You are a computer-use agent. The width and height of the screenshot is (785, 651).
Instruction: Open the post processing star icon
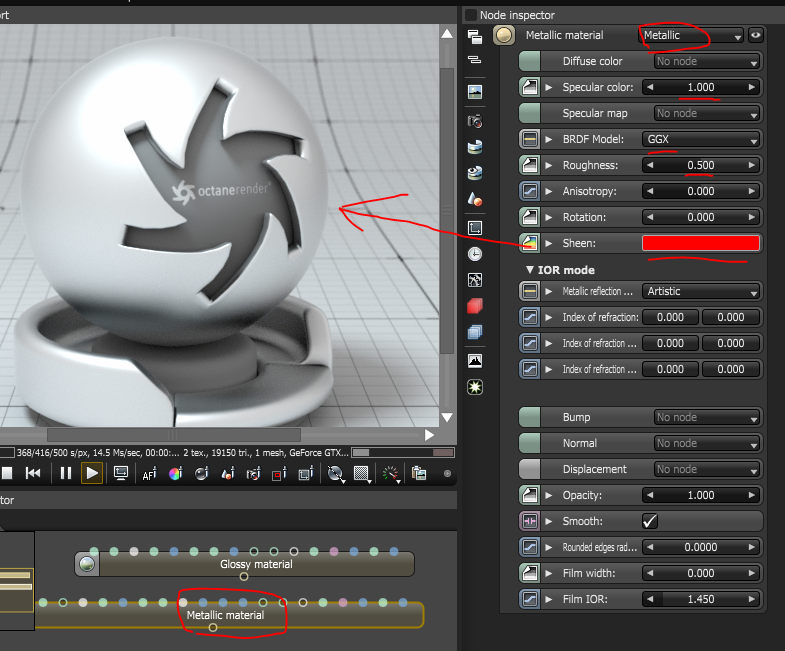[475, 387]
